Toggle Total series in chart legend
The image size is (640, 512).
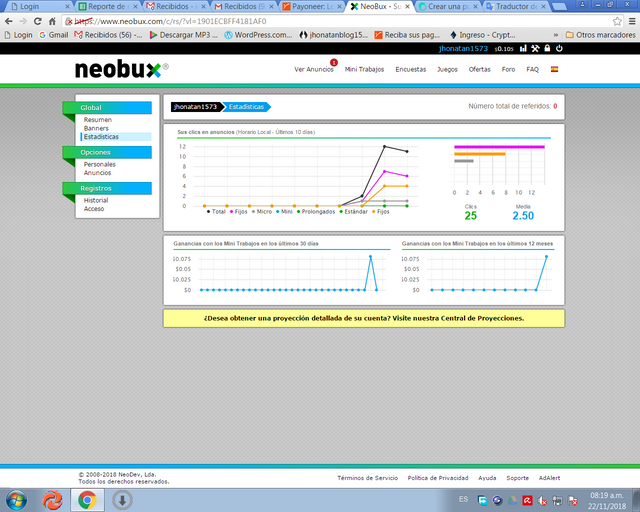(216, 211)
